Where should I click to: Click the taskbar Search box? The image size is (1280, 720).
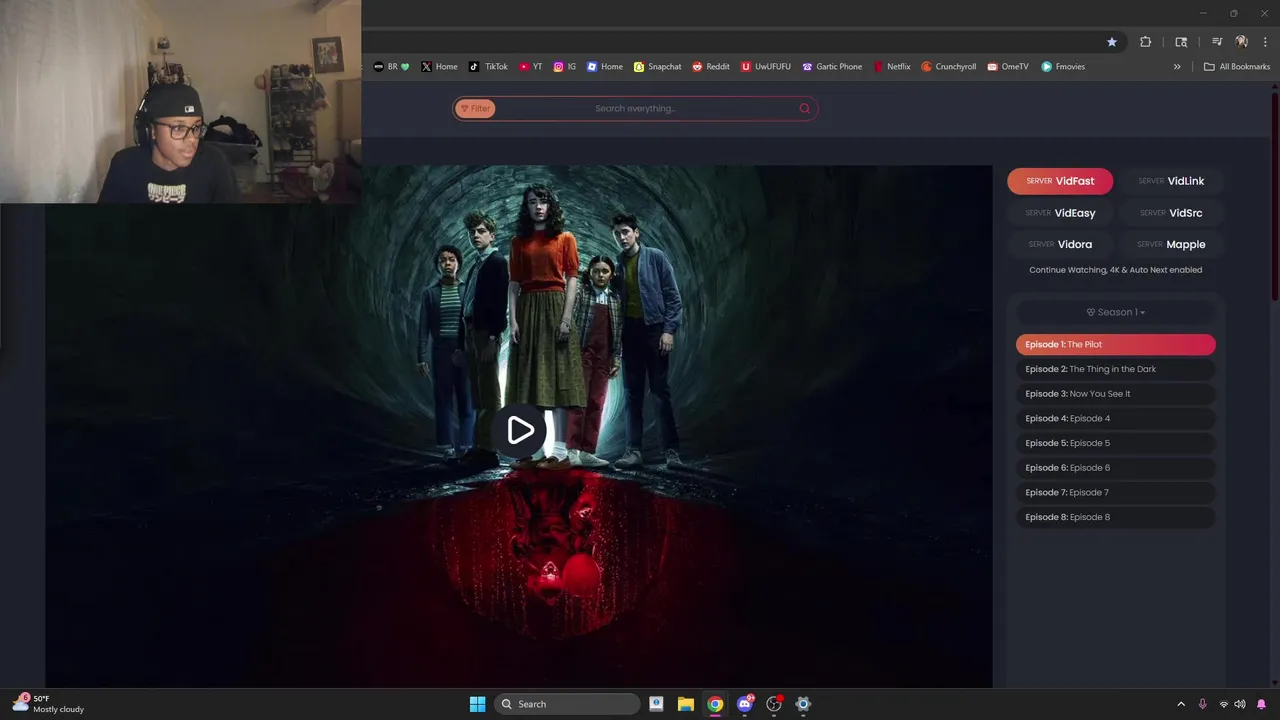tap(568, 704)
